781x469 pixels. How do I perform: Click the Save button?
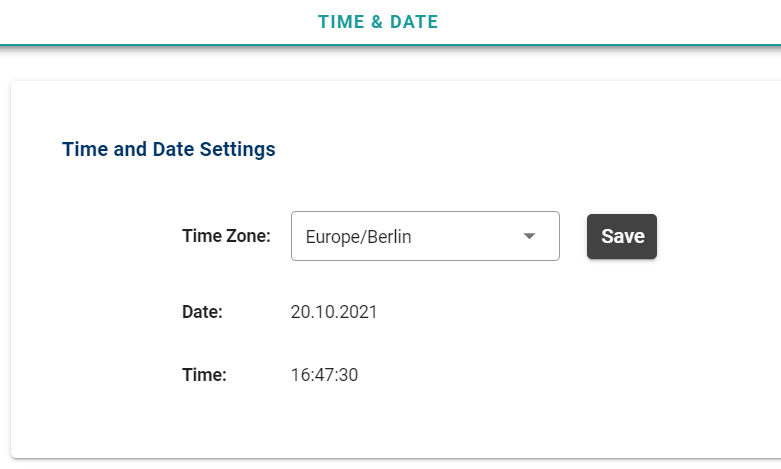[622, 237]
